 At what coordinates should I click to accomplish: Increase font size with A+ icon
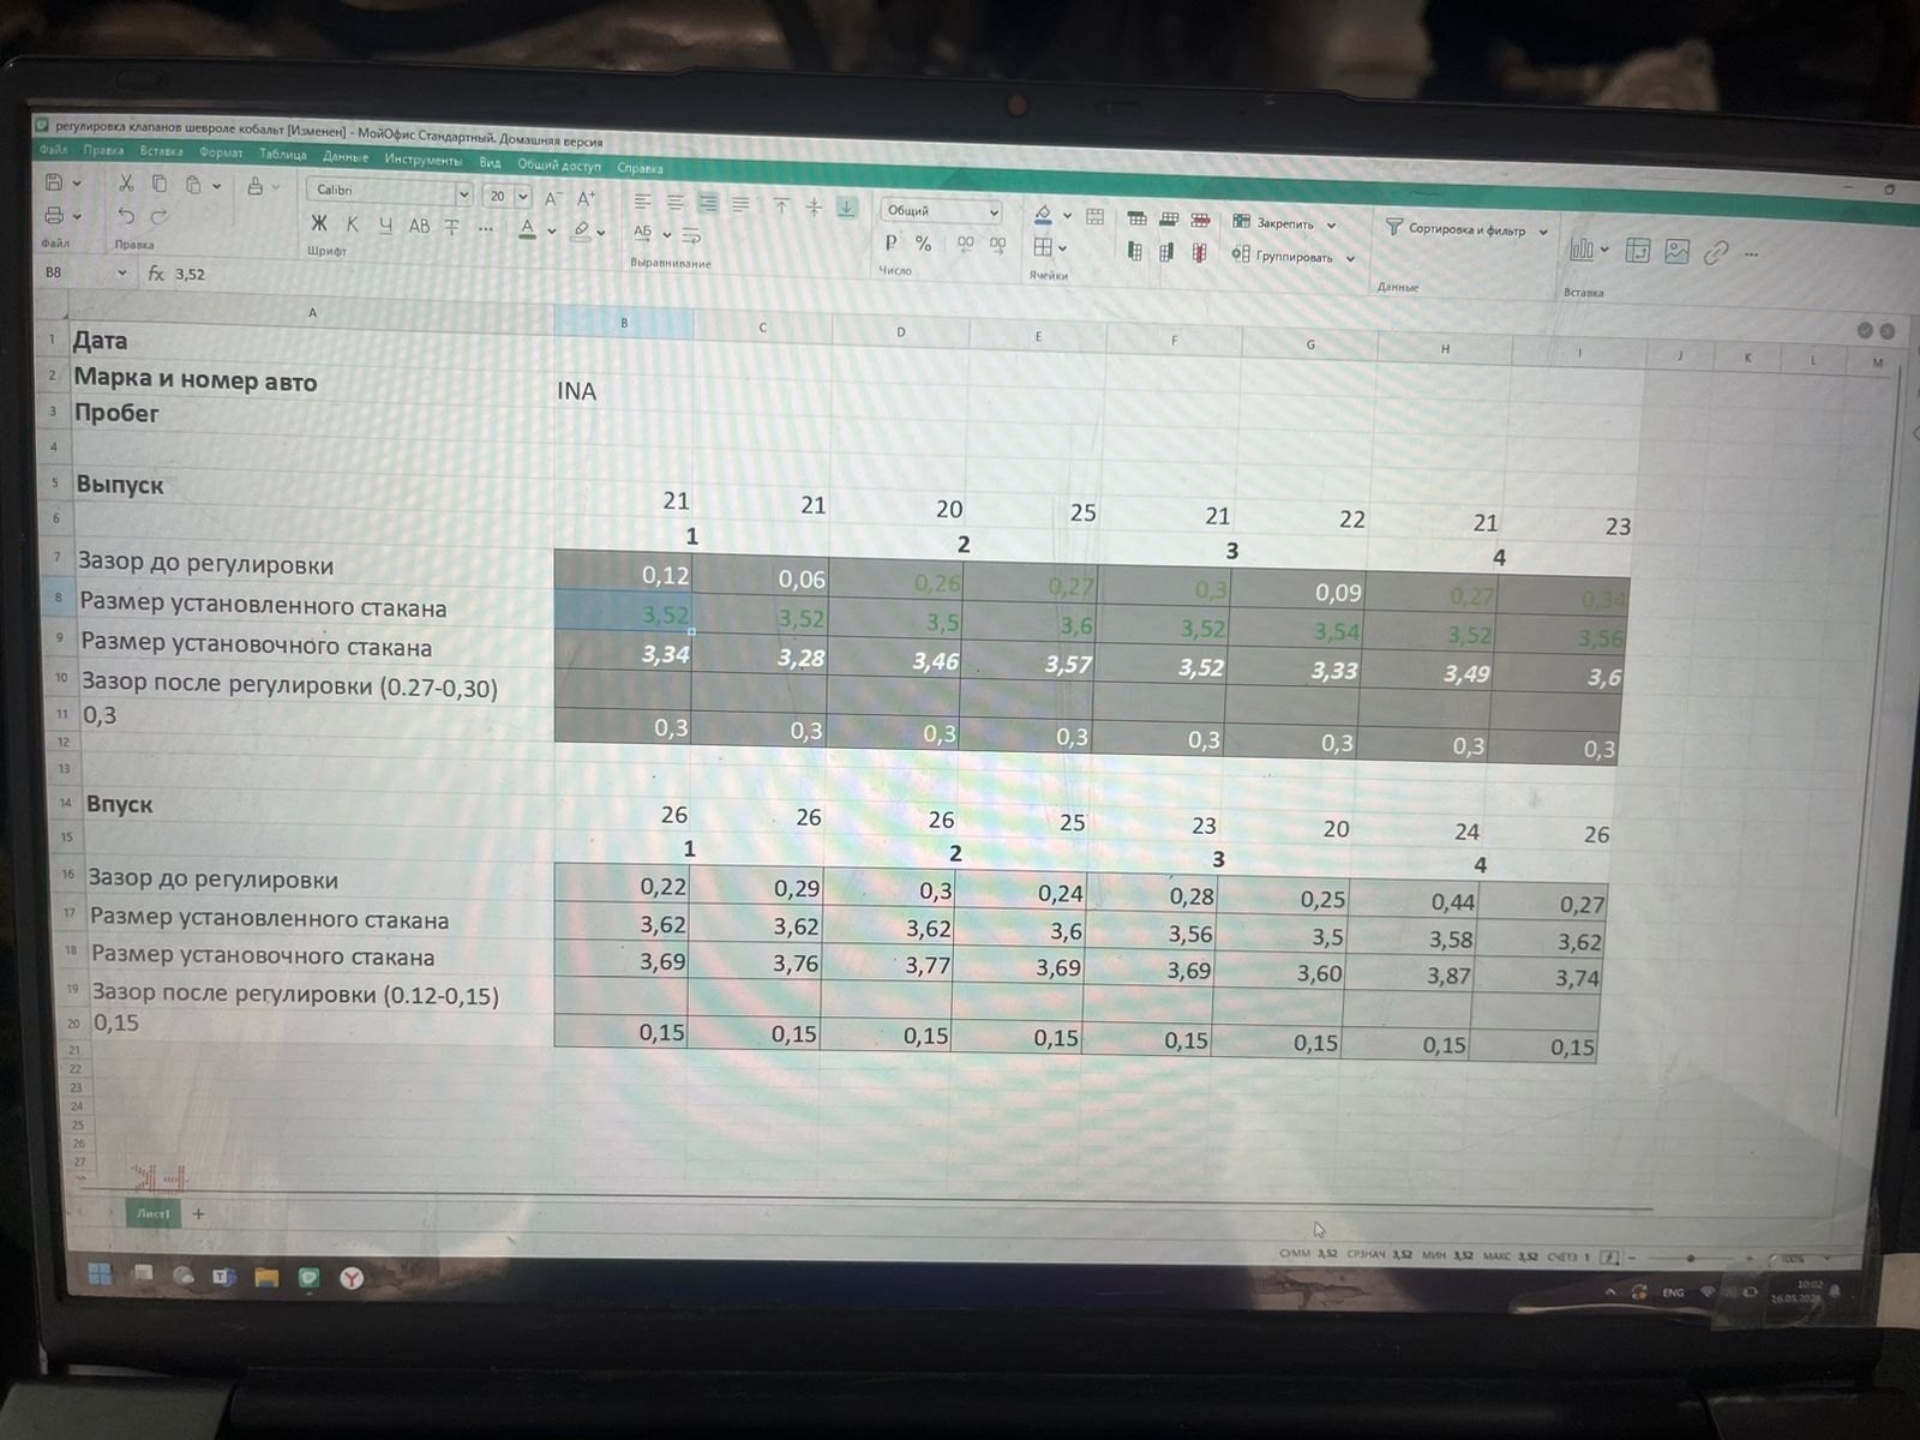[x=586, y=198]
